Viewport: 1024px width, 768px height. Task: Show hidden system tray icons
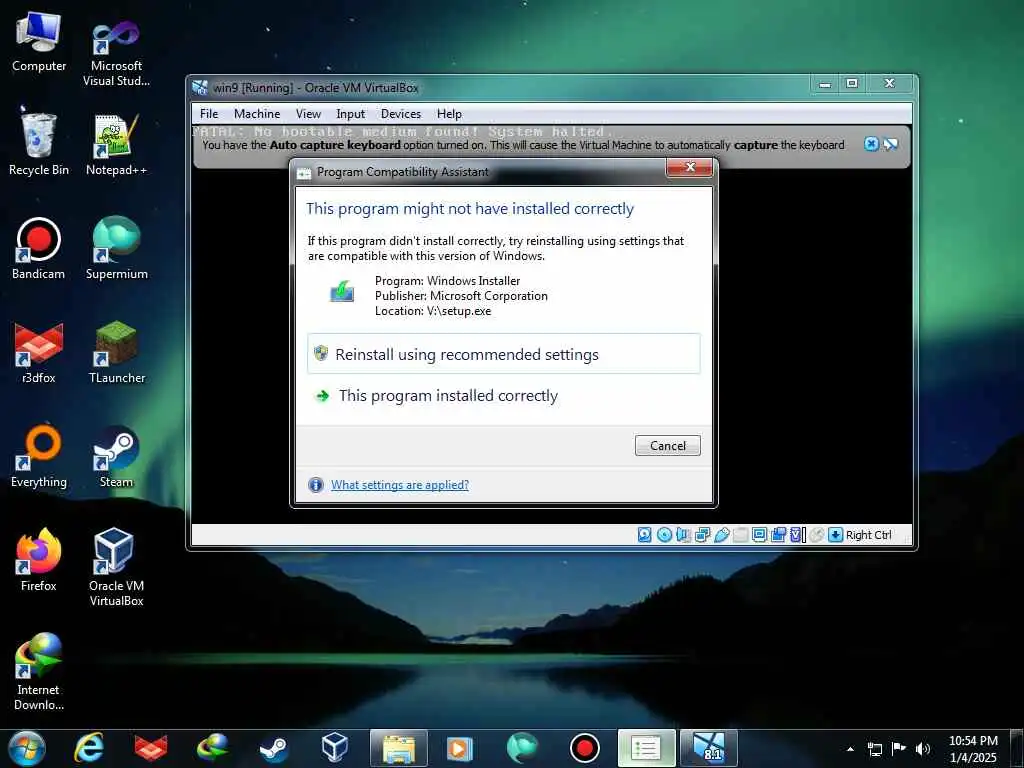pos(850,749)
